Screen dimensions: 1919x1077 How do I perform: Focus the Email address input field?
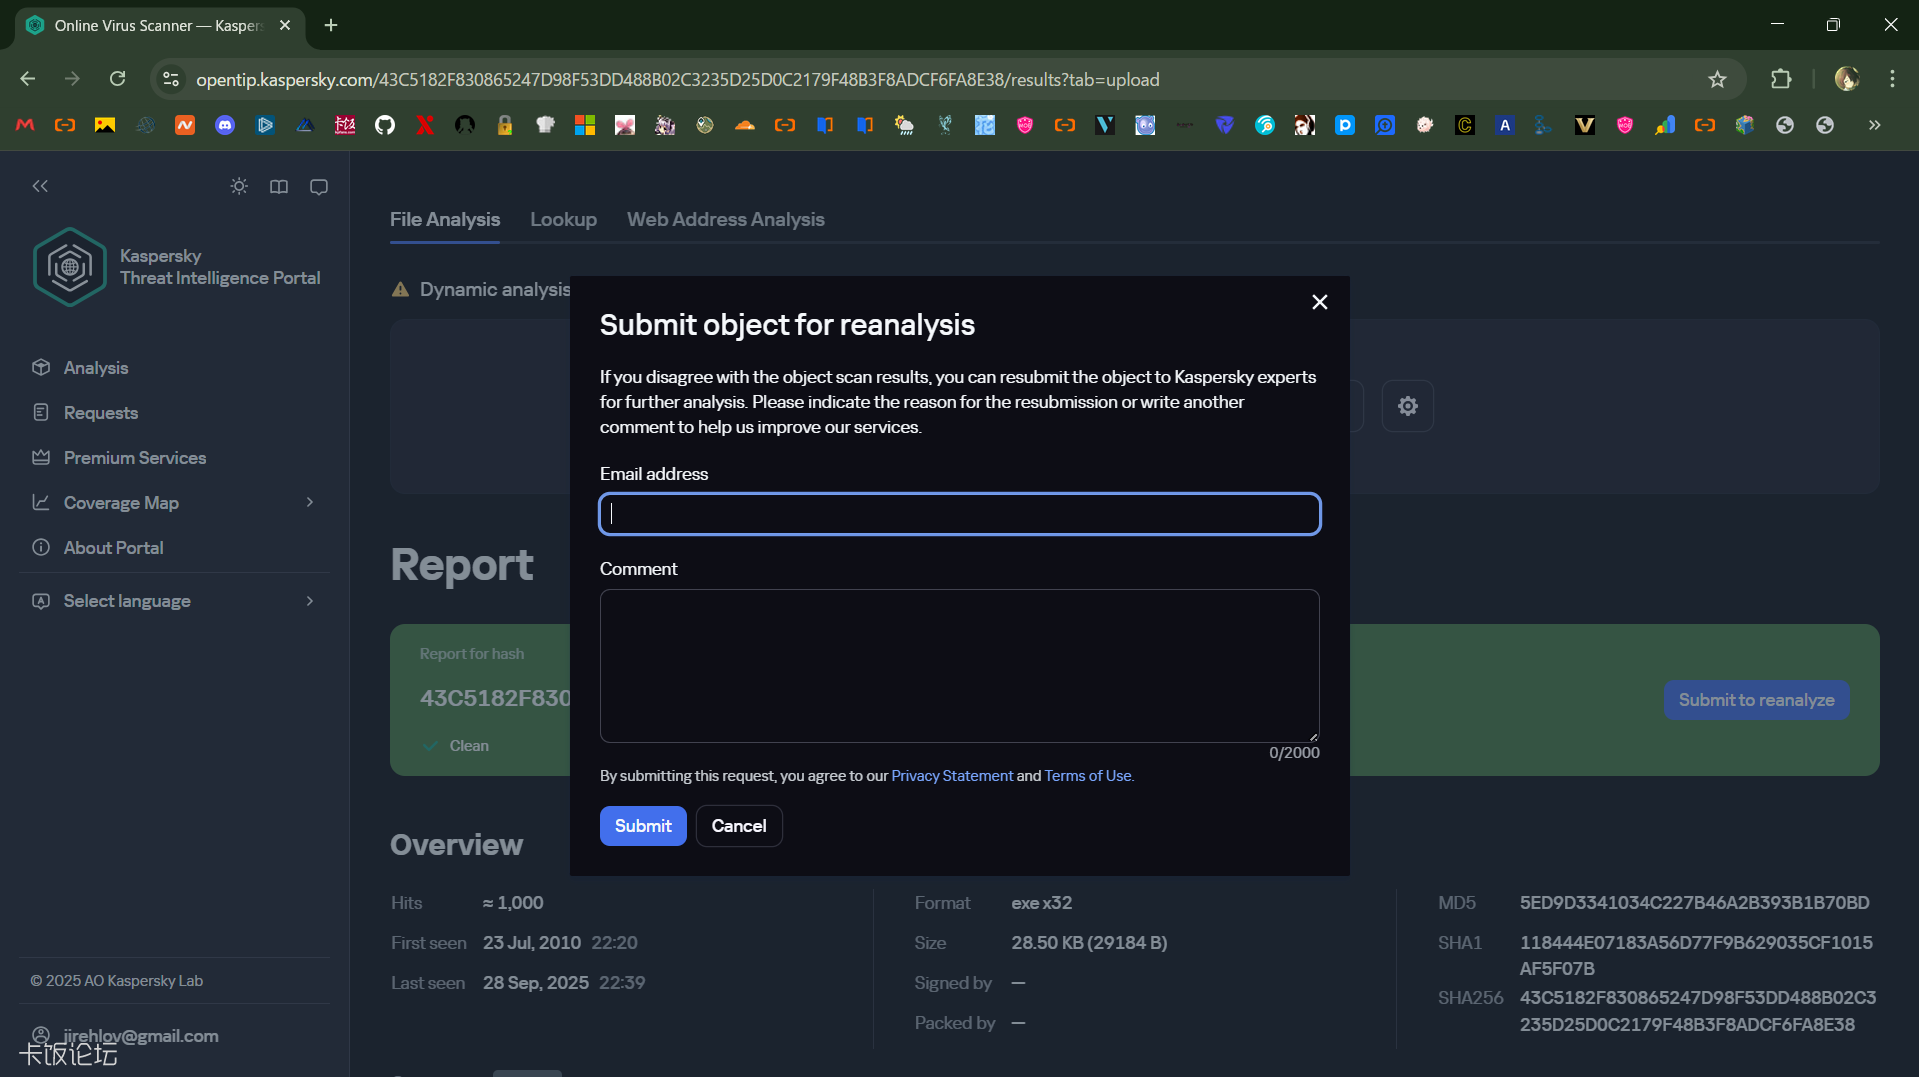pyautogui.click(x=959, y=514)
